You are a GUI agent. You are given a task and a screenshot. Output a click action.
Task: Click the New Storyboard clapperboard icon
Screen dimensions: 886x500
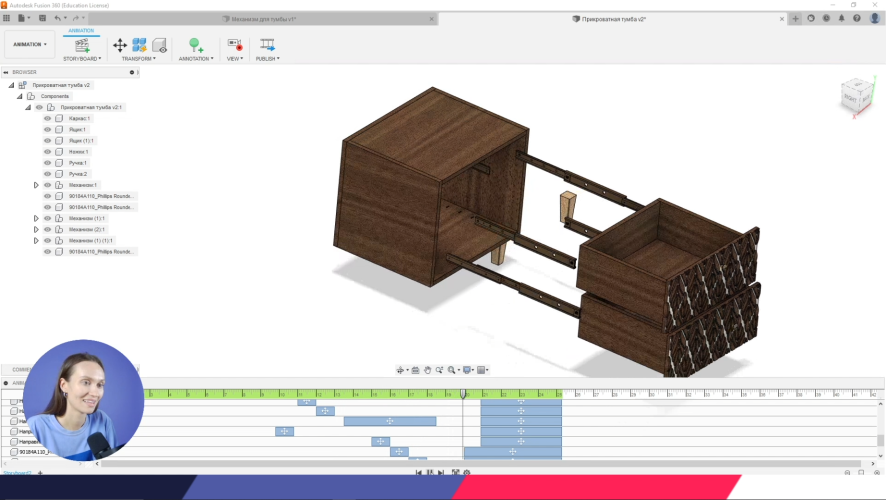82,45
